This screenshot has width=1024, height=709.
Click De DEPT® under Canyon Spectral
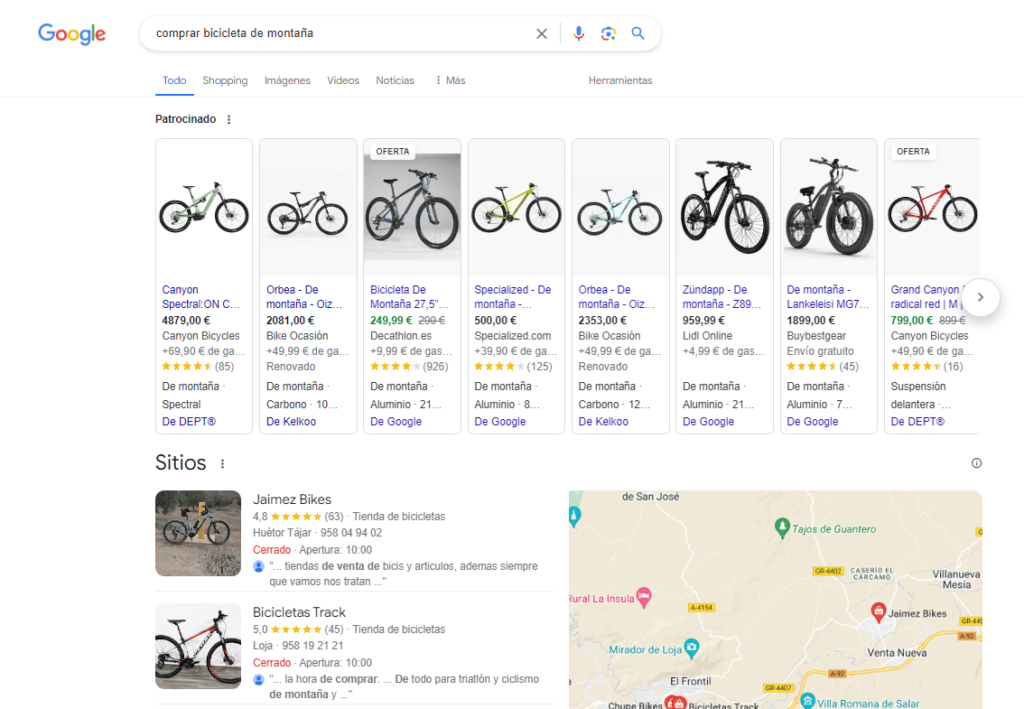(189, 422)
